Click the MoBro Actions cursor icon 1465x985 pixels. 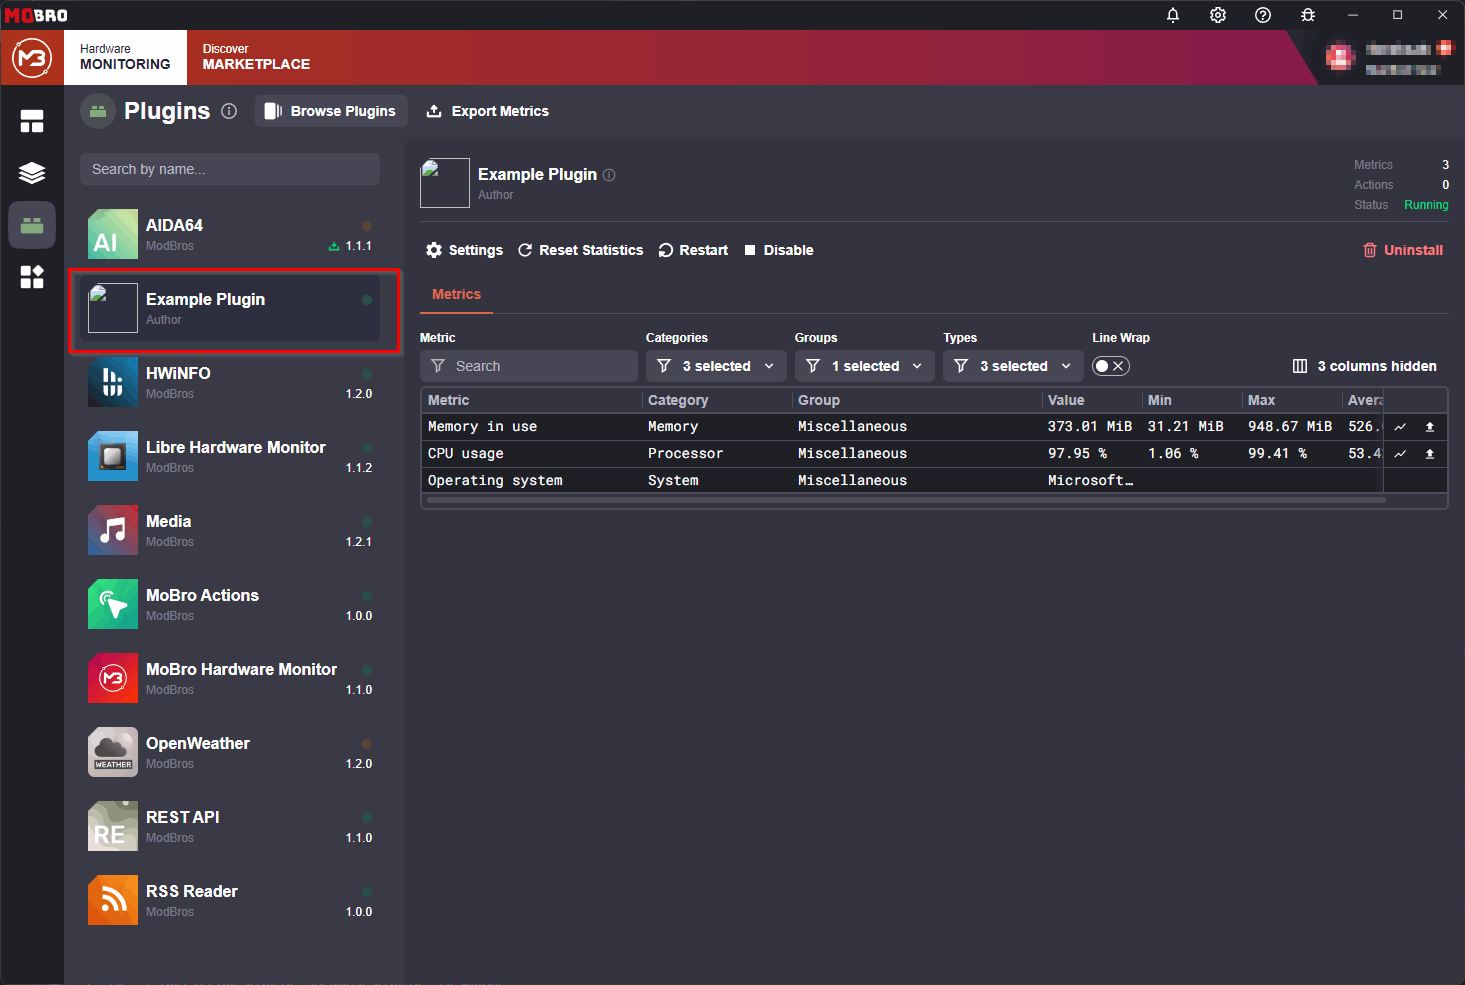(x=113, y=604)
